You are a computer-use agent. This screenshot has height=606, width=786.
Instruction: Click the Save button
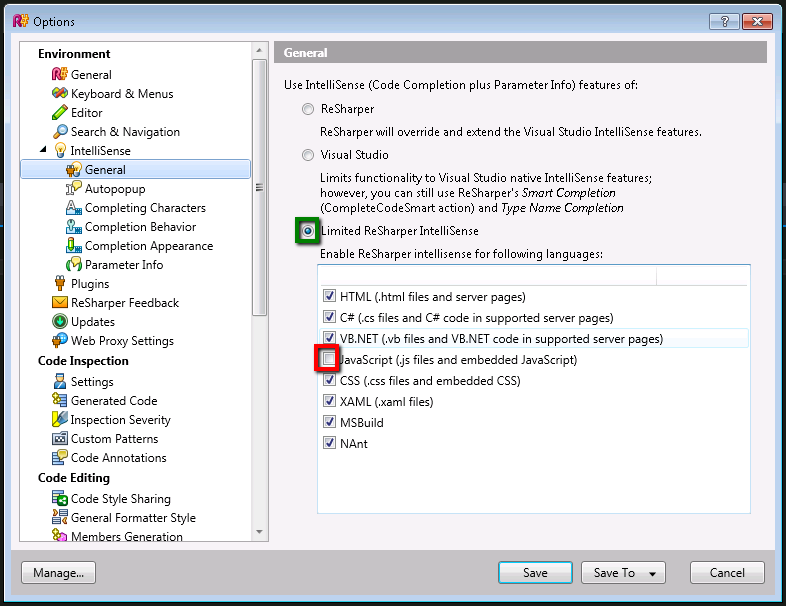pyautogui.click(x=535, y=572)
